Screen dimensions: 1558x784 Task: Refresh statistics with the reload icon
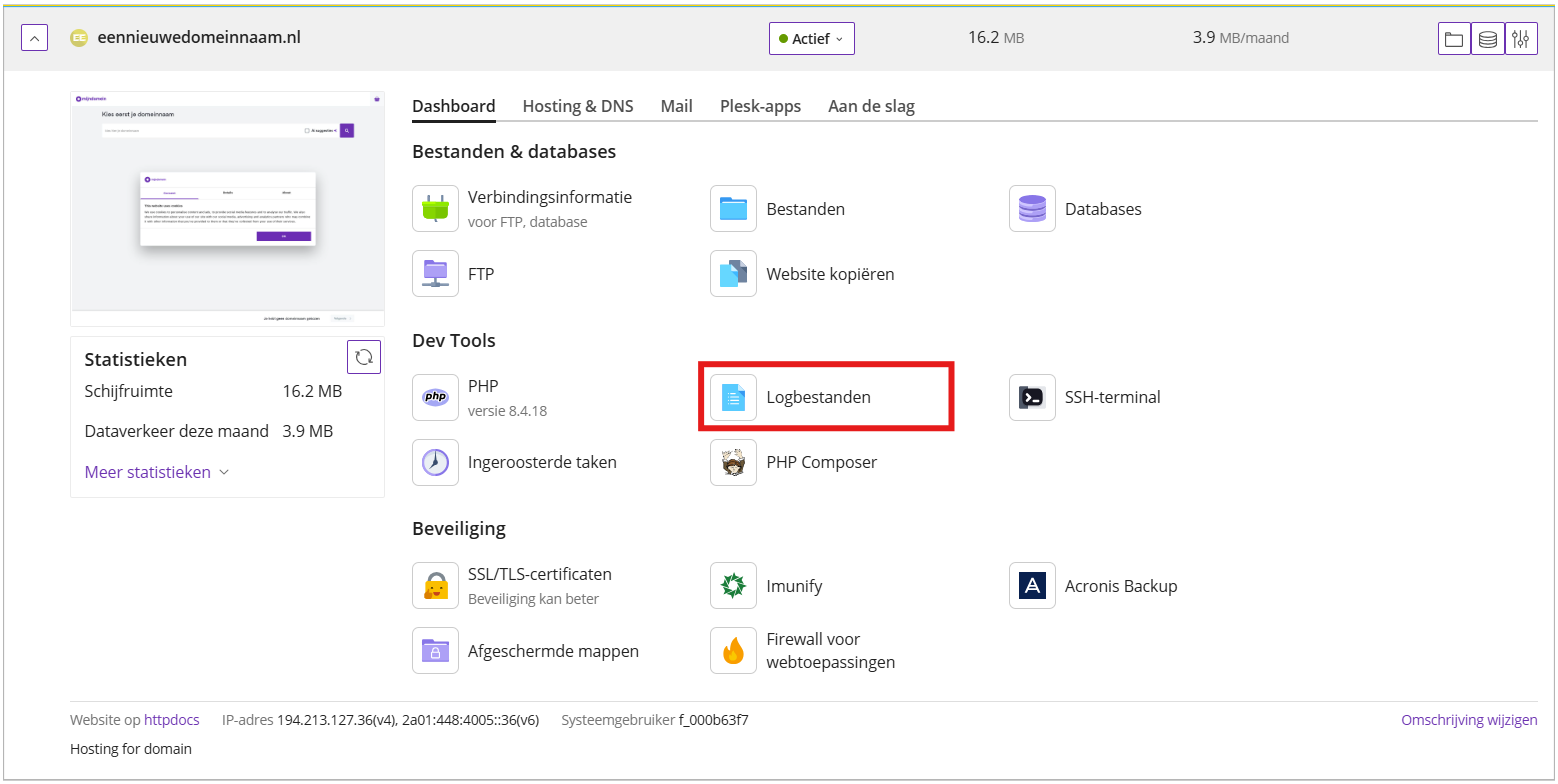coord(364,357)
